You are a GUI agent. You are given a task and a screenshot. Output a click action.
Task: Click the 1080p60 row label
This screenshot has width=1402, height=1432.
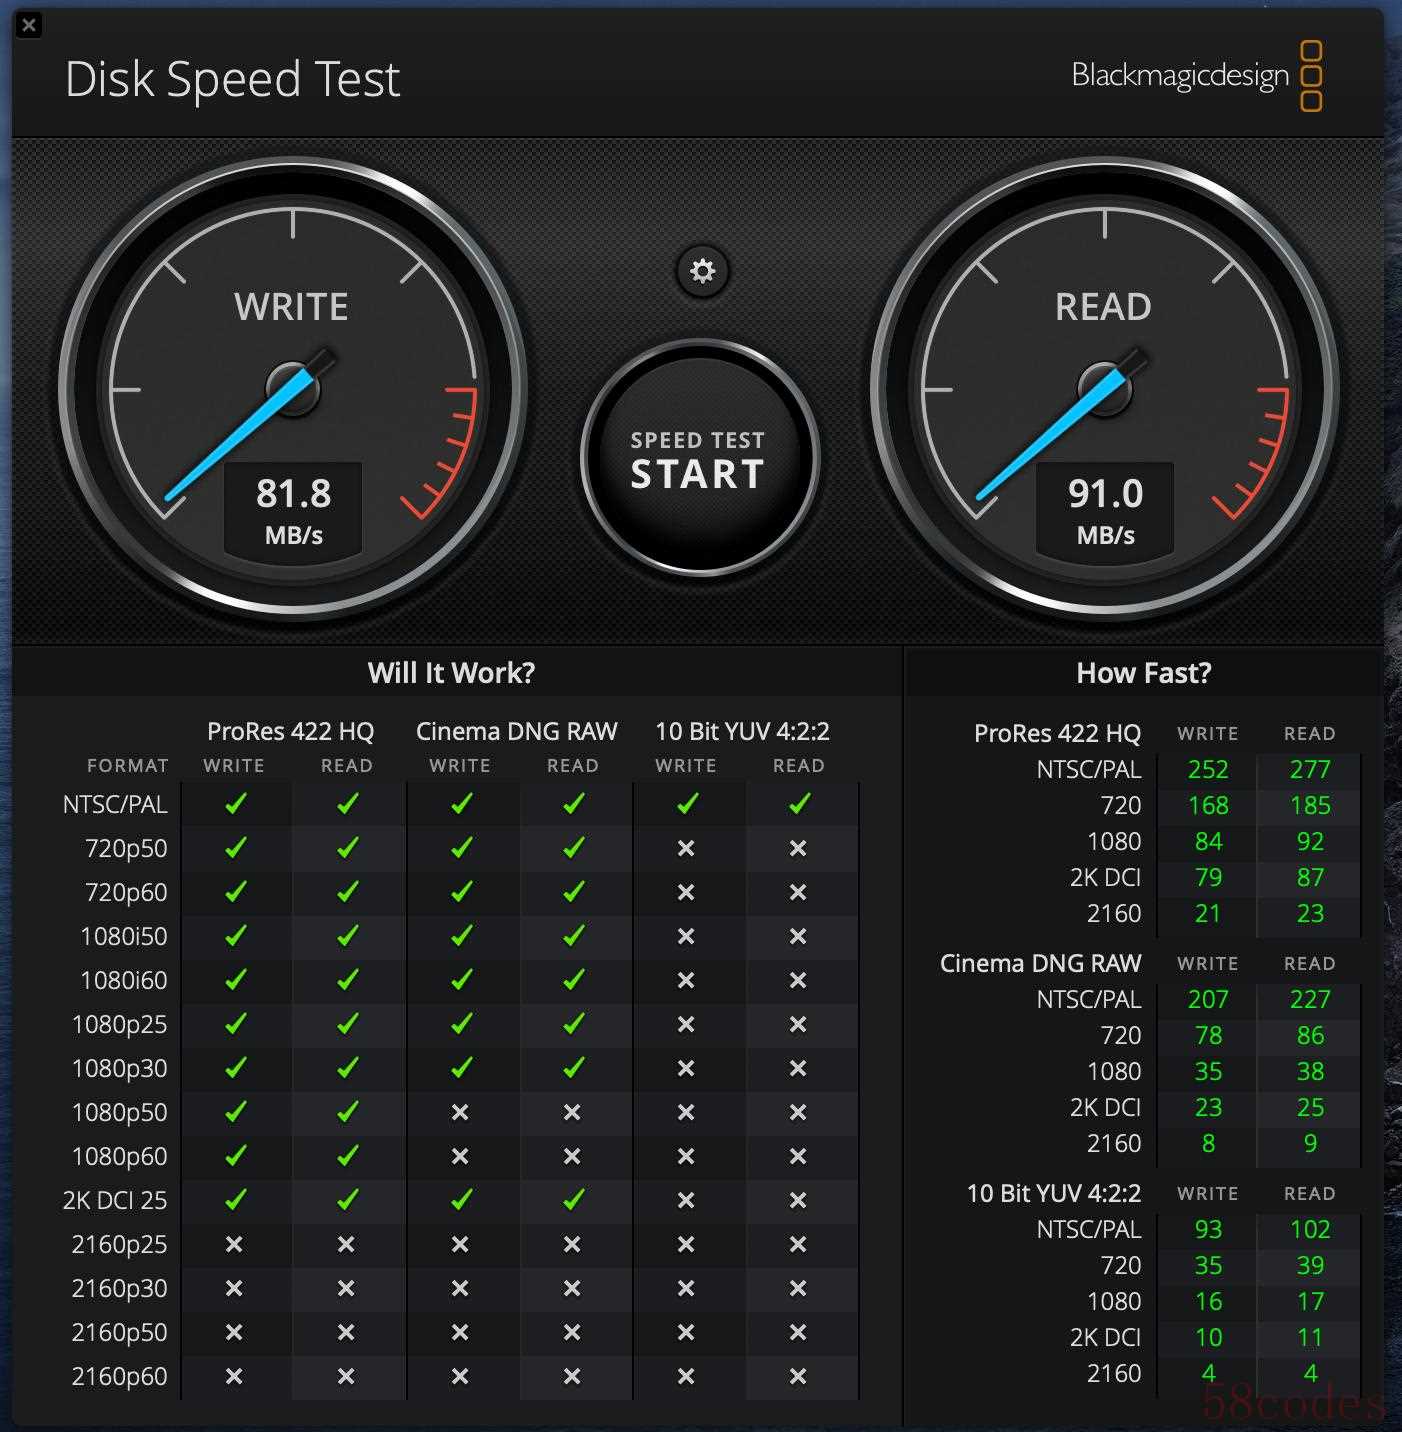tap(120, 1156)
